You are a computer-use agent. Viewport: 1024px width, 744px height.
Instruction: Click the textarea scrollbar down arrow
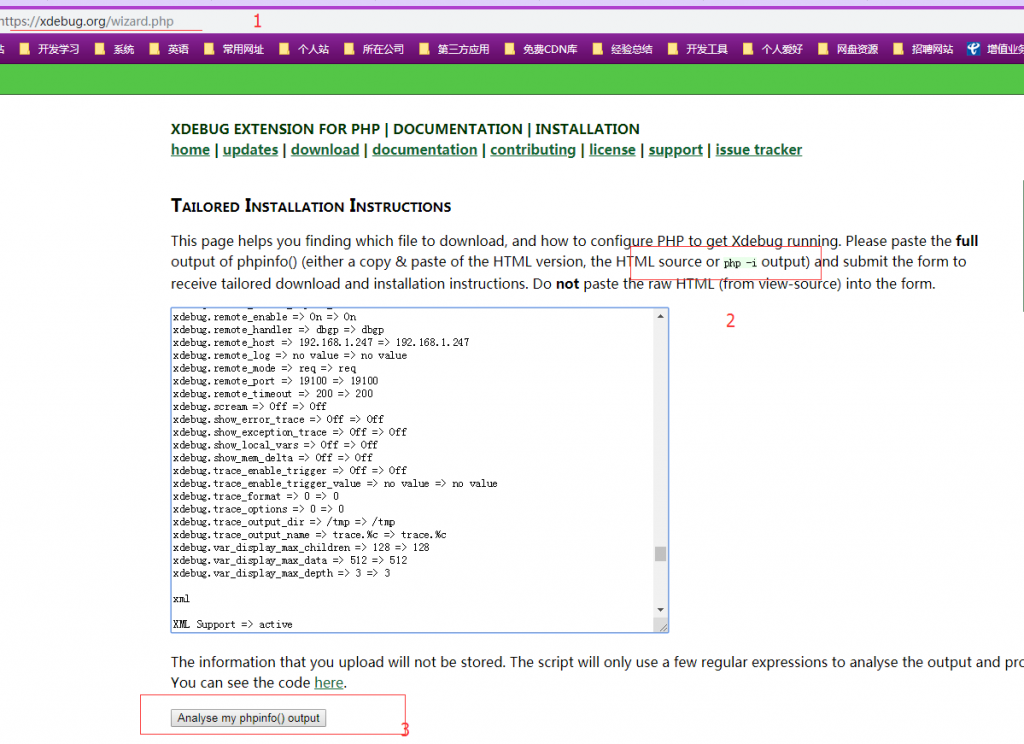[x=660, y=609]
